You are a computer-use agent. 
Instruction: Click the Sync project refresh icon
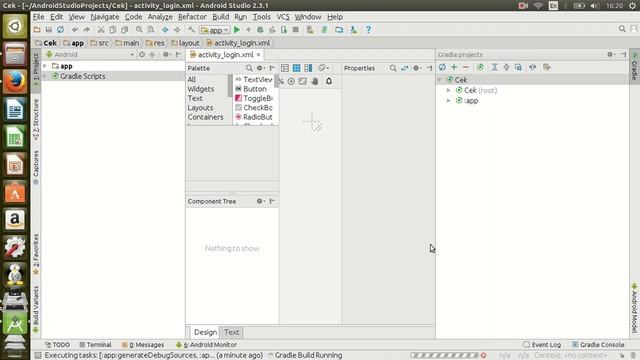[x=60, y=30]
